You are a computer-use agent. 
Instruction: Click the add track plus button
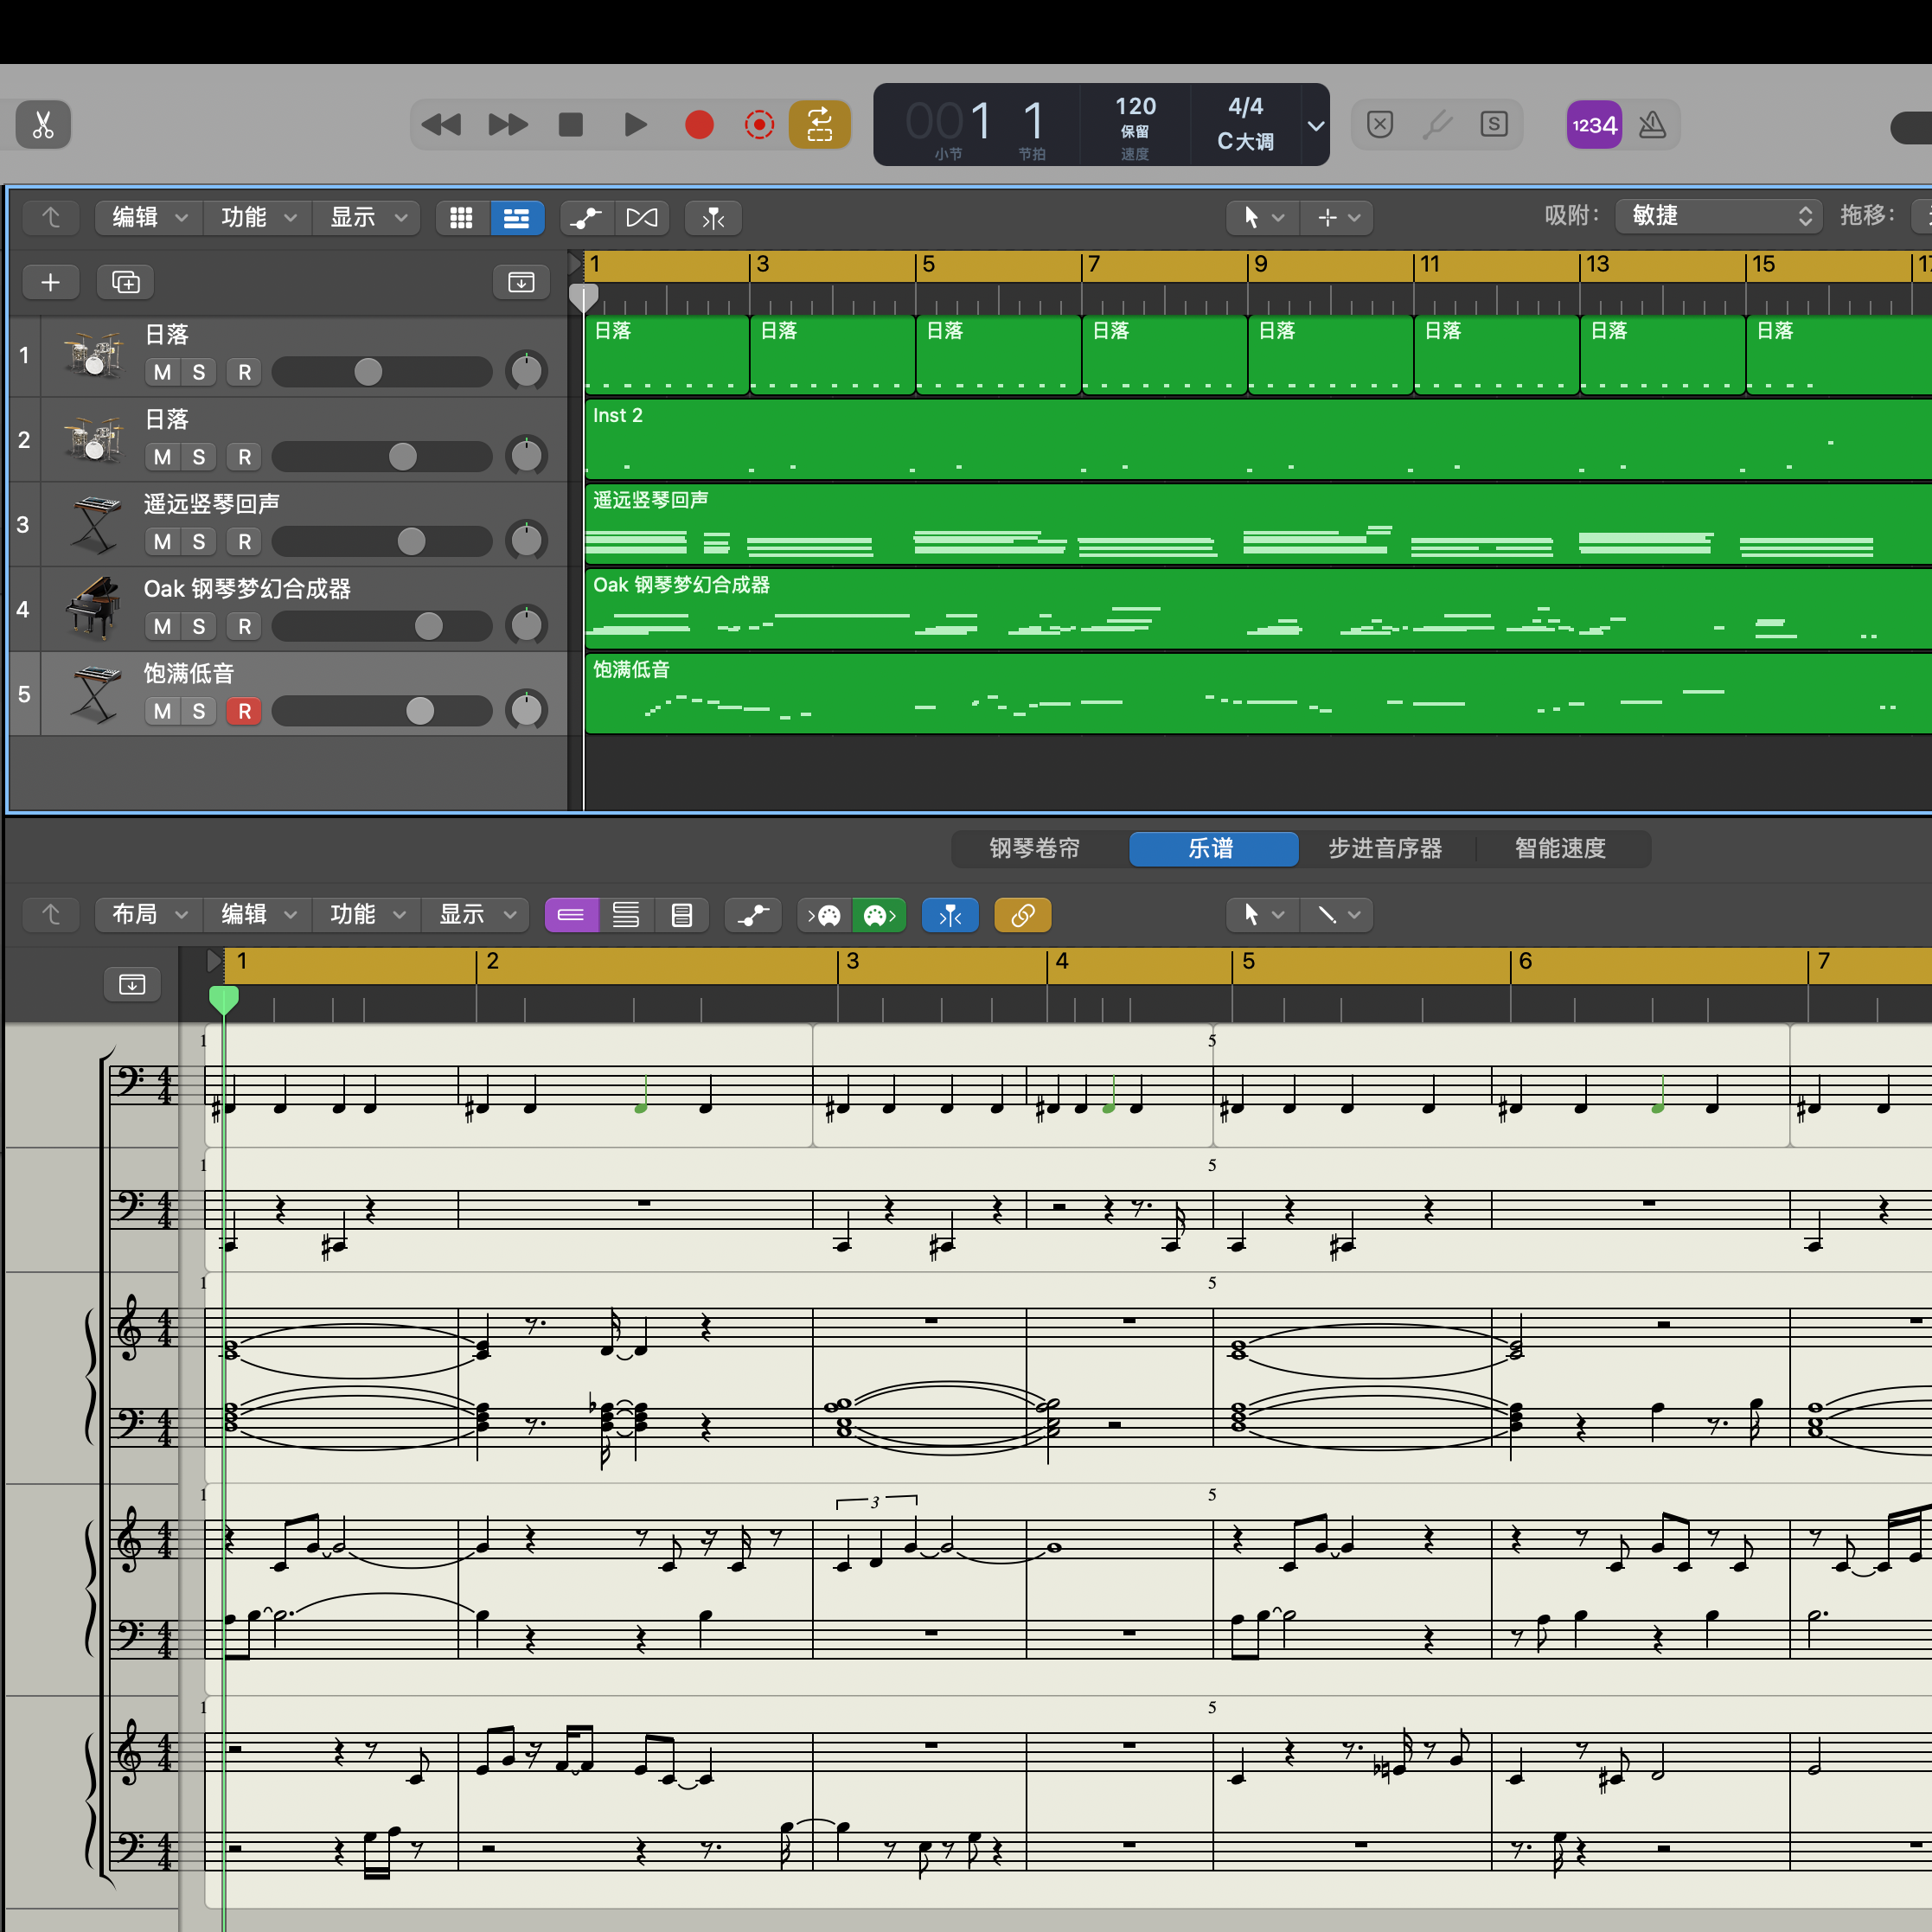pos(51,282)
